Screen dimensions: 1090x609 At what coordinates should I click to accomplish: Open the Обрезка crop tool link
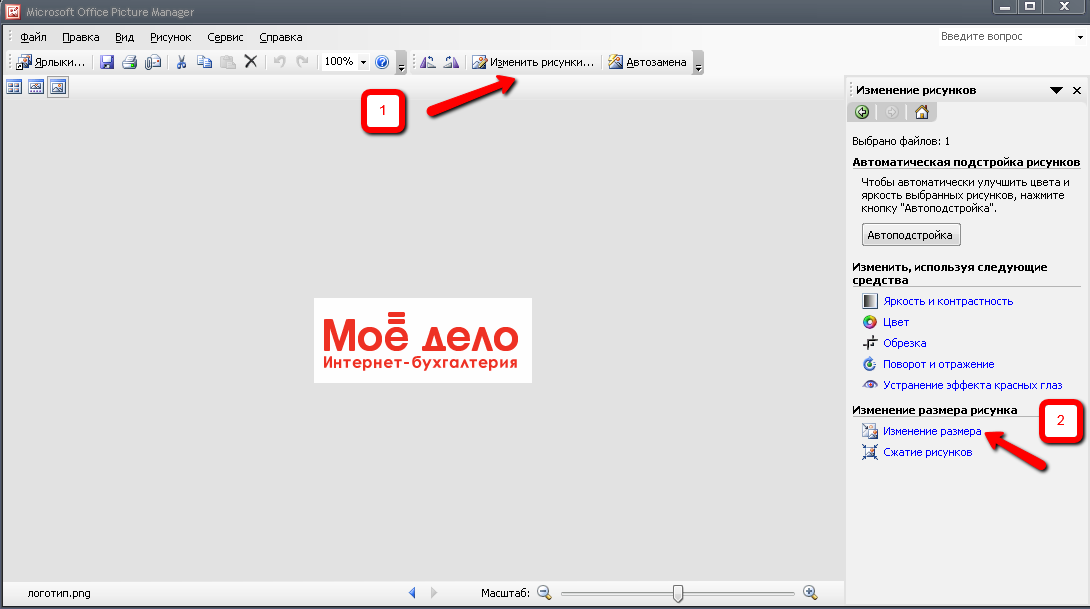[x=904, y=343]
